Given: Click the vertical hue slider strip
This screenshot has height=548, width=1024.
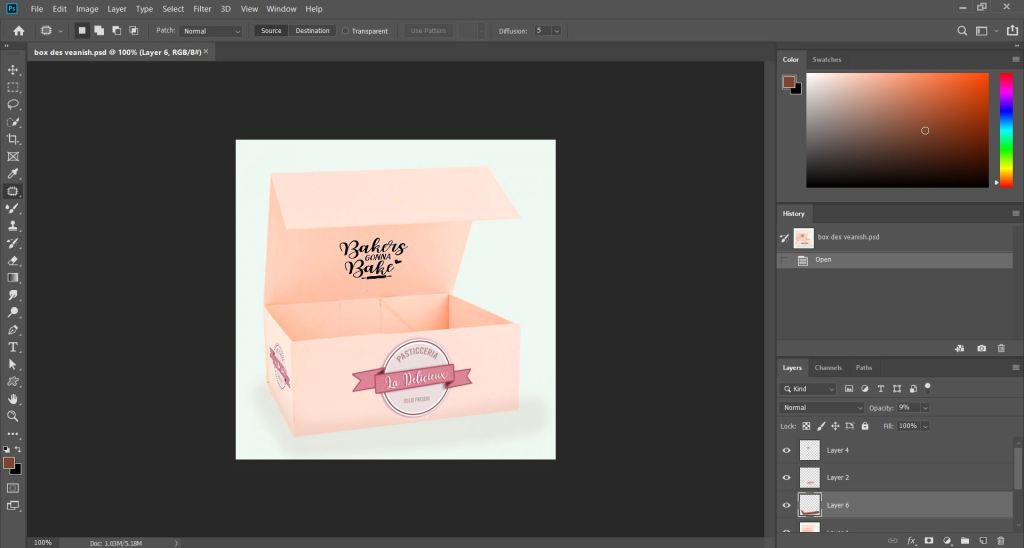Looking at the screenshot, I should 1006,128.
